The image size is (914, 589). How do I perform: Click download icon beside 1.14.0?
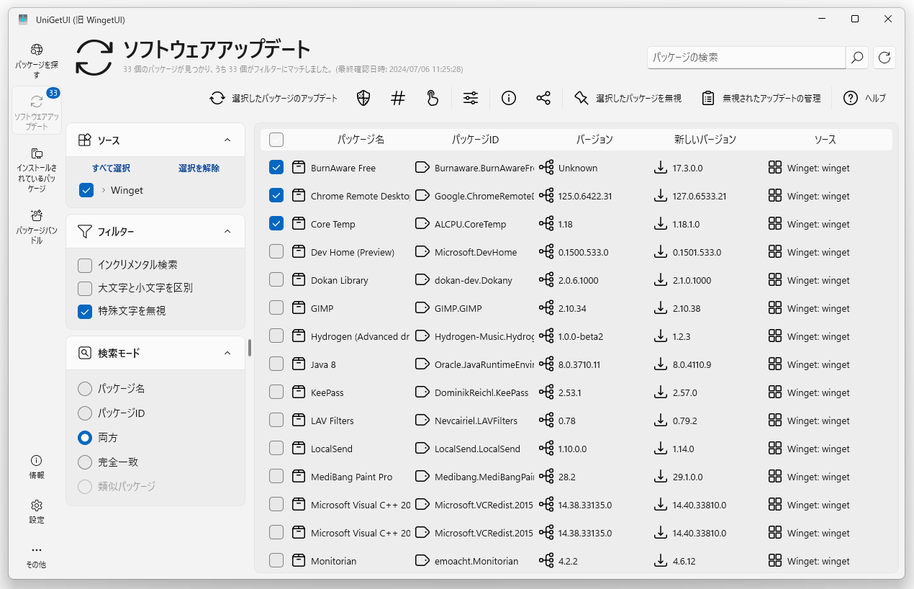coord(660,448)
